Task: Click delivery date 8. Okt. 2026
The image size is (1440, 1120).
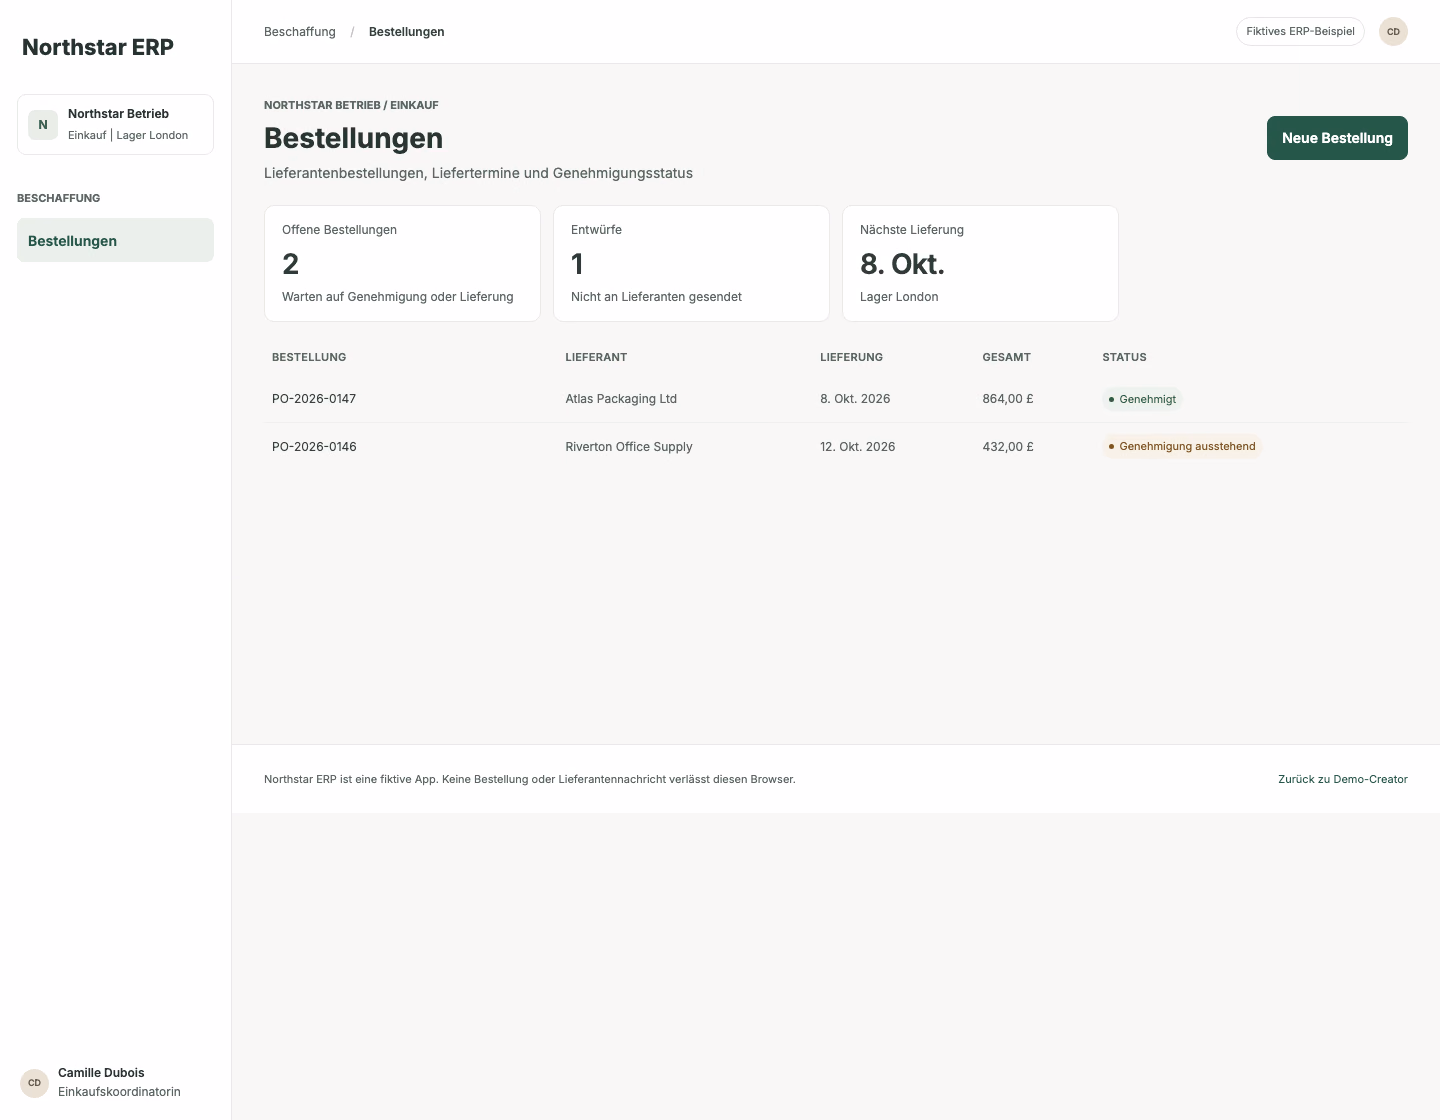Action: point(855,399)
